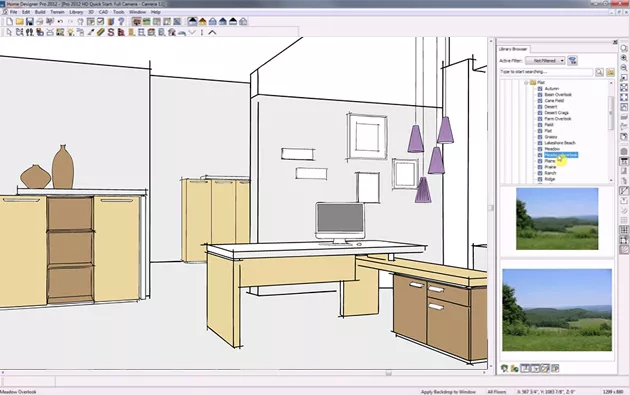Open the Library menu
Image resolution: width=630 pixels, height=395 pixels.
[76, 12]
